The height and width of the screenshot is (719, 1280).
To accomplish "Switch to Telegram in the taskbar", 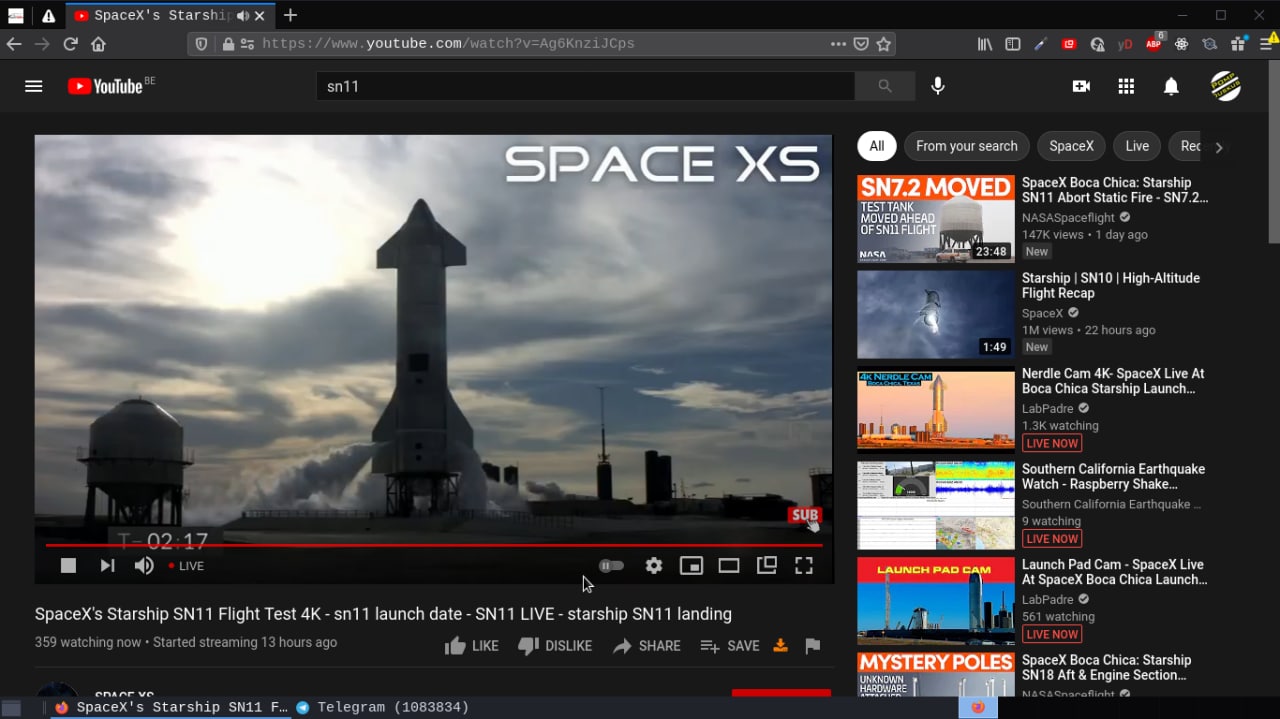I will click(382, 707).
